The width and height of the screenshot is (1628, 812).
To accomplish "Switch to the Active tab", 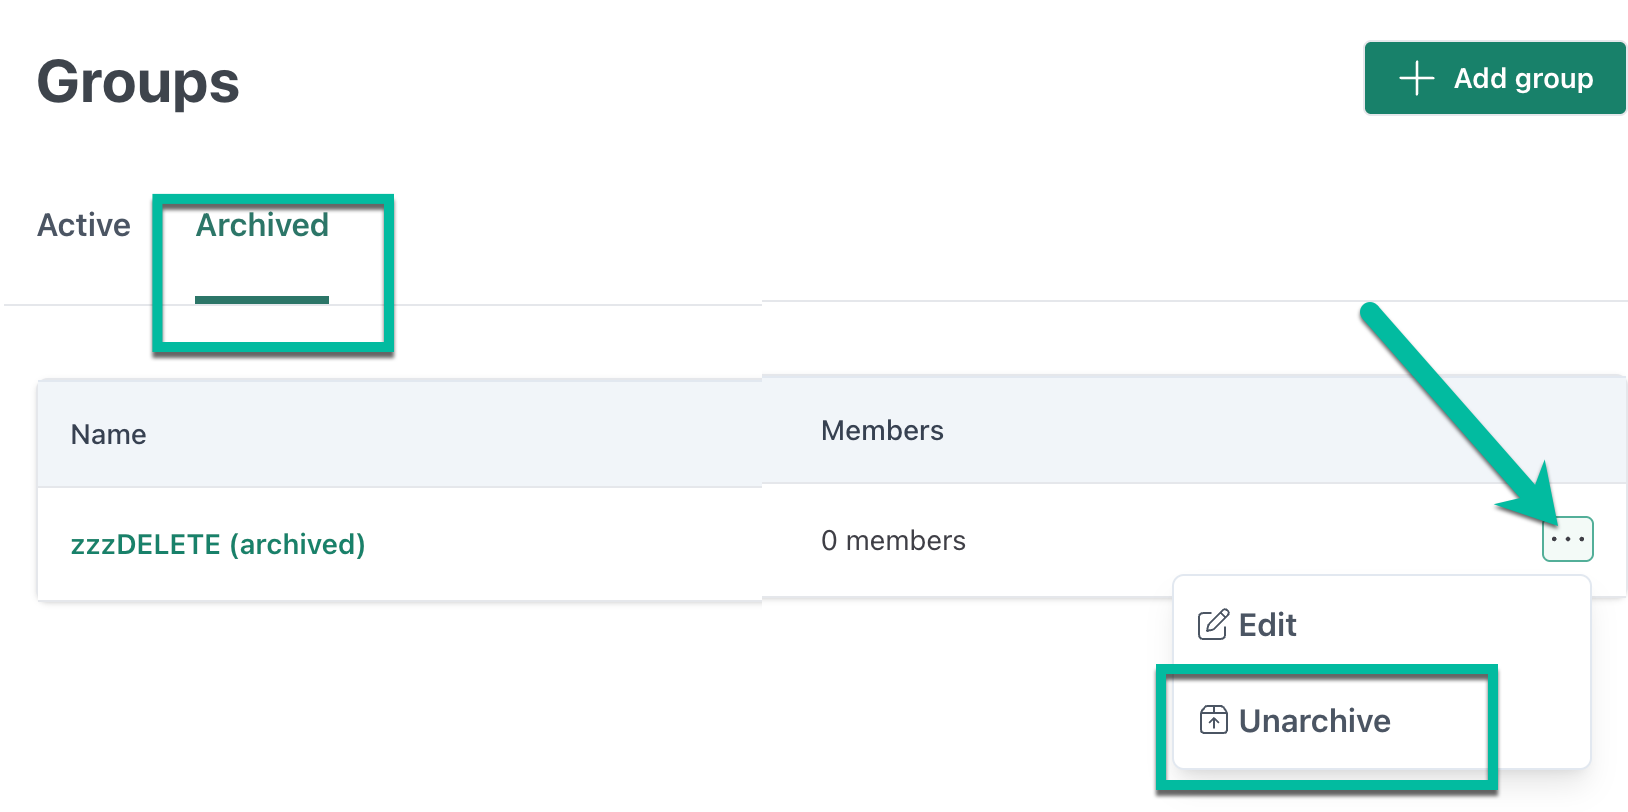I will pyautogui.click(x=84, y=225).
